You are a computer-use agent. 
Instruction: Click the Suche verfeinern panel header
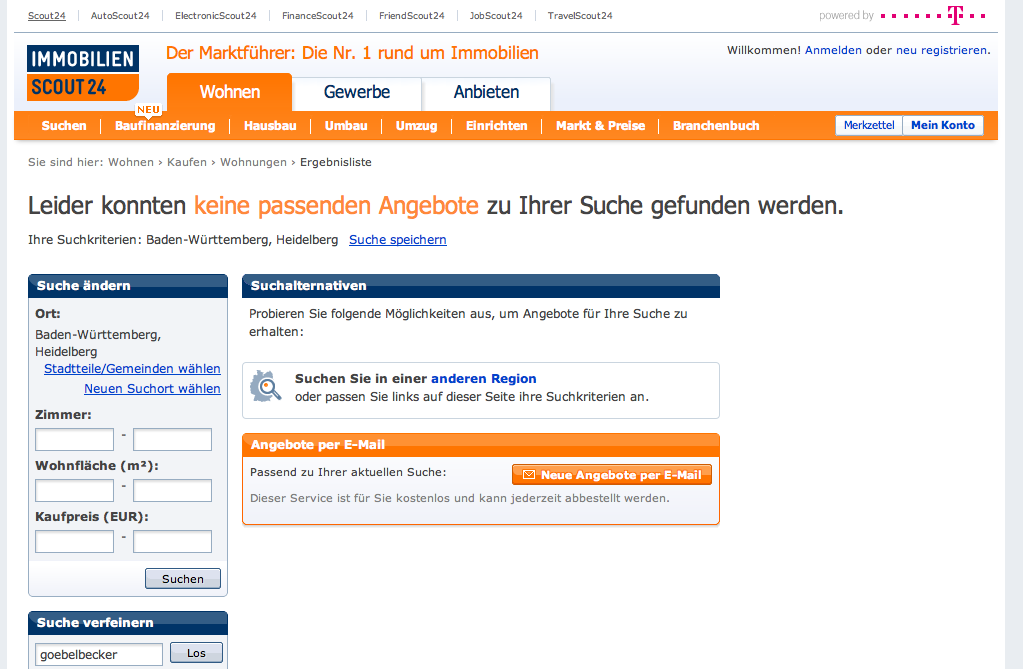click(128, 623)
